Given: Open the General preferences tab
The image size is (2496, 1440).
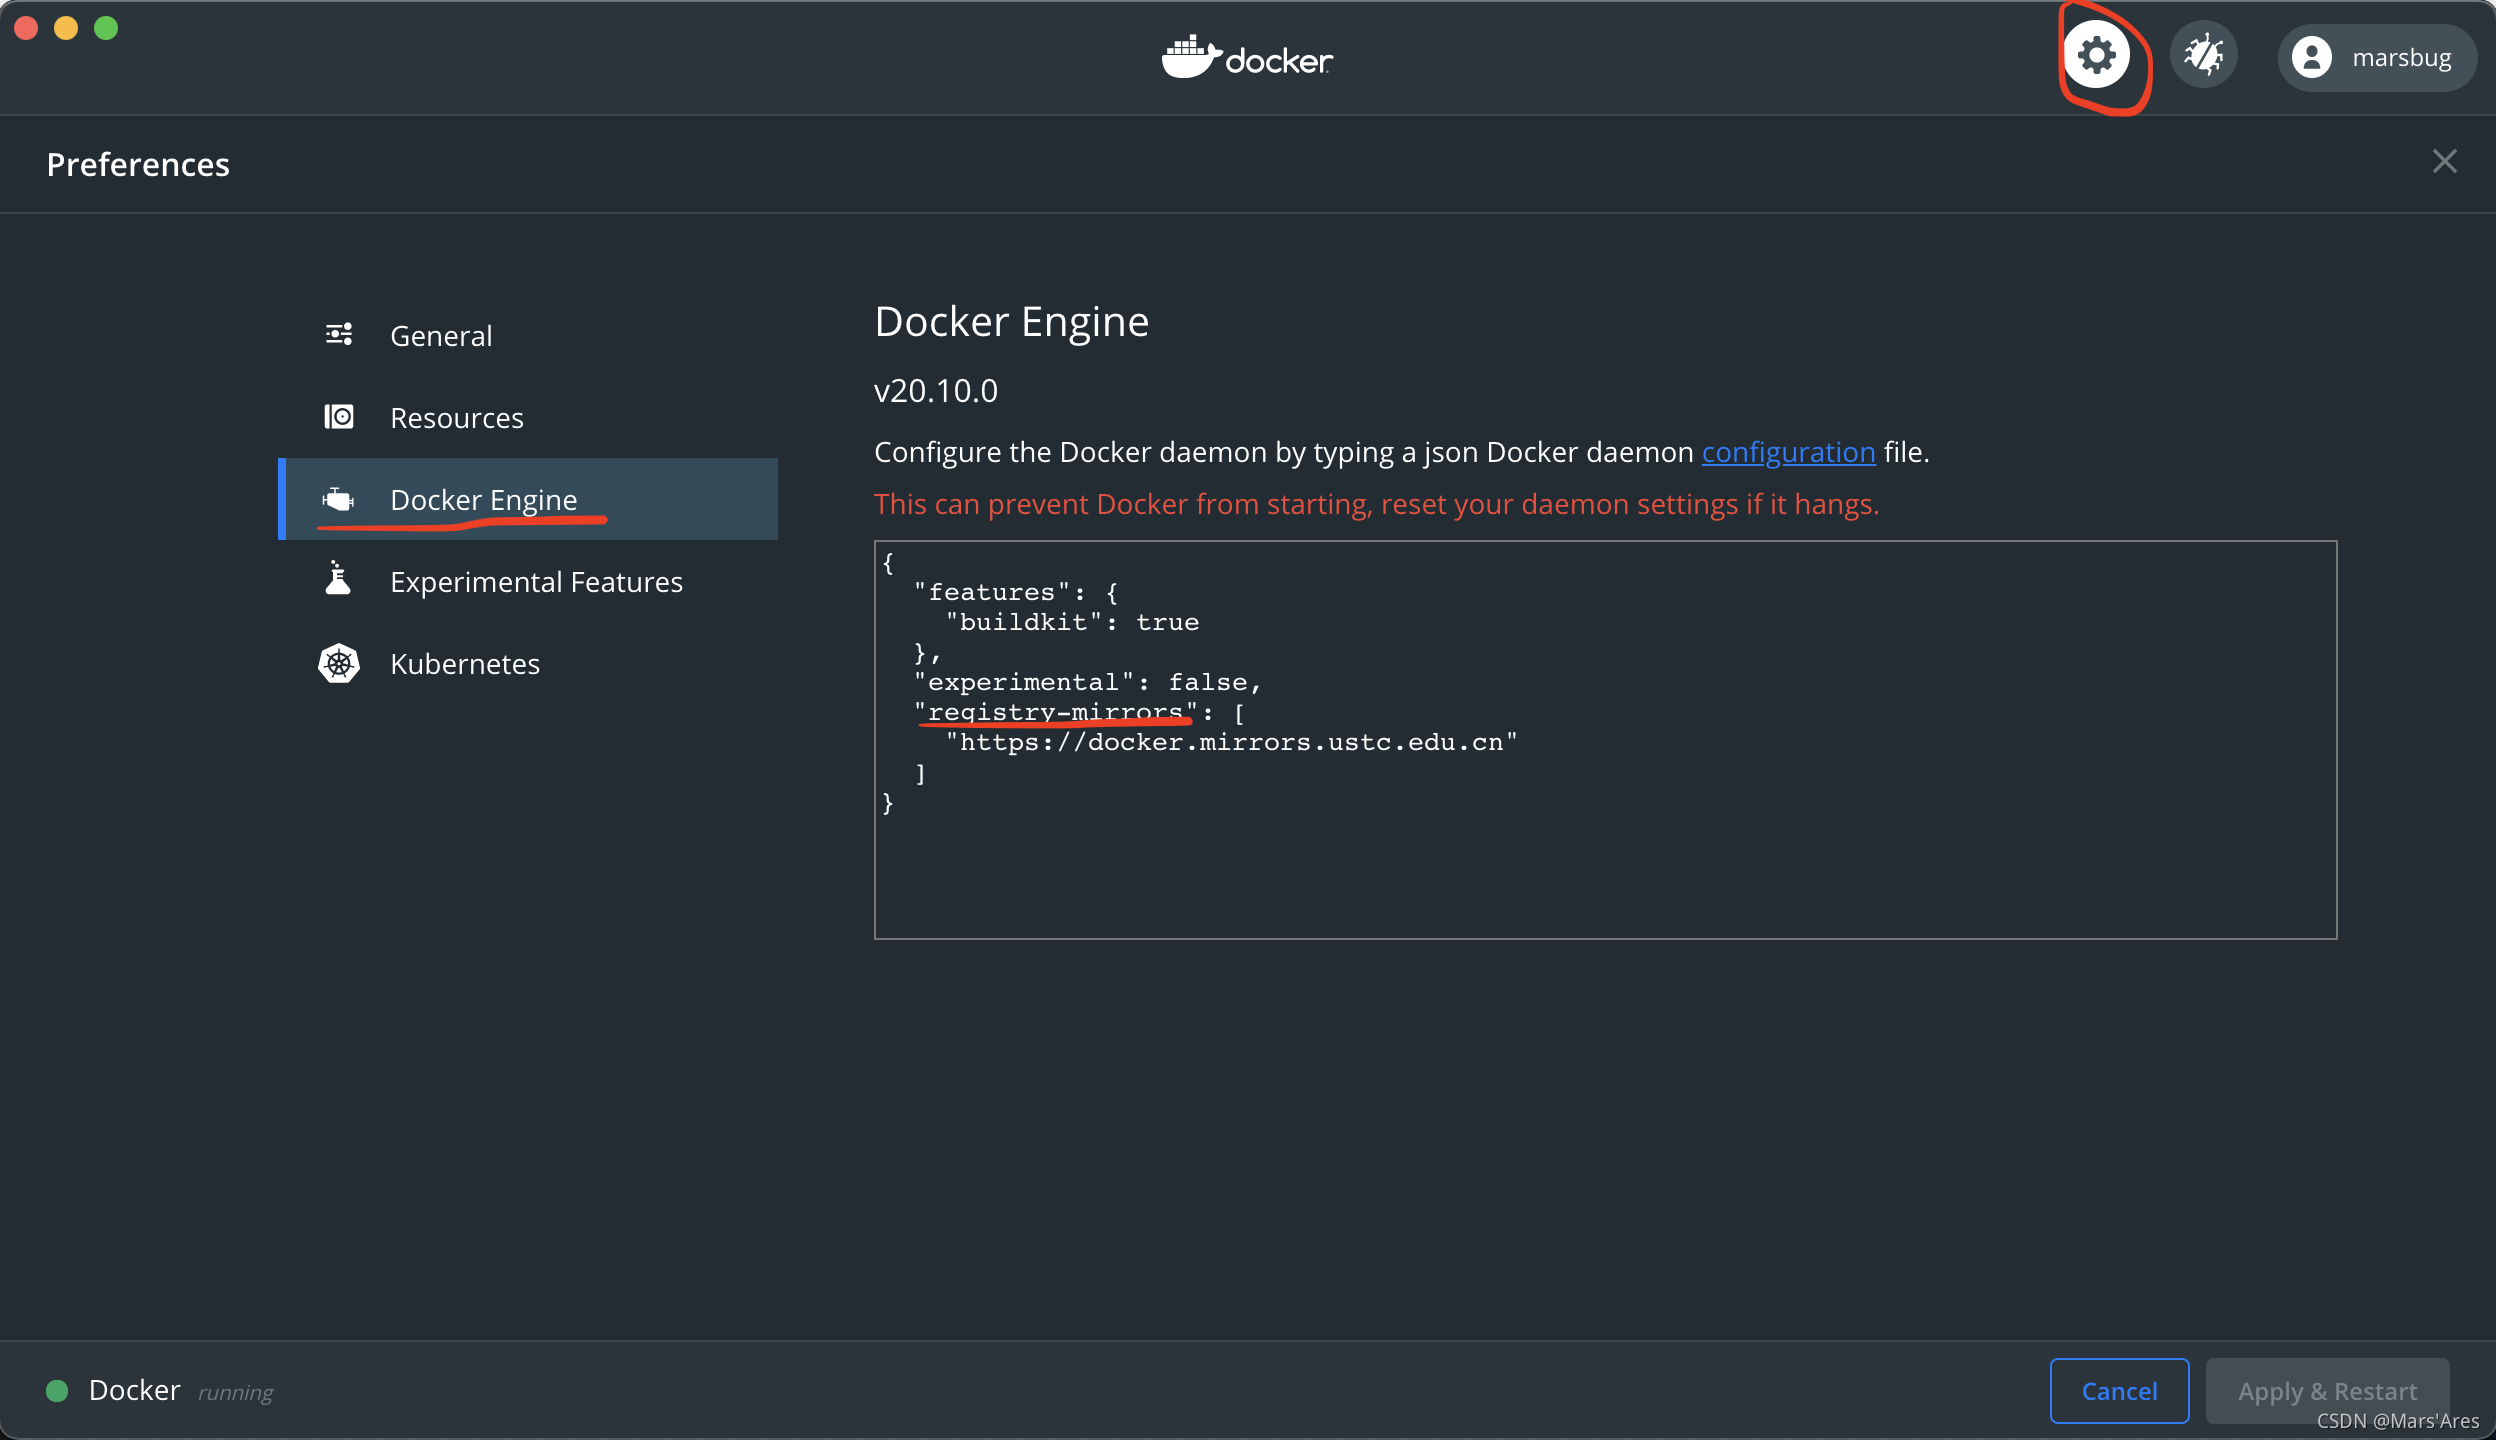Looking at the screenshot, I should coord(528,335).
